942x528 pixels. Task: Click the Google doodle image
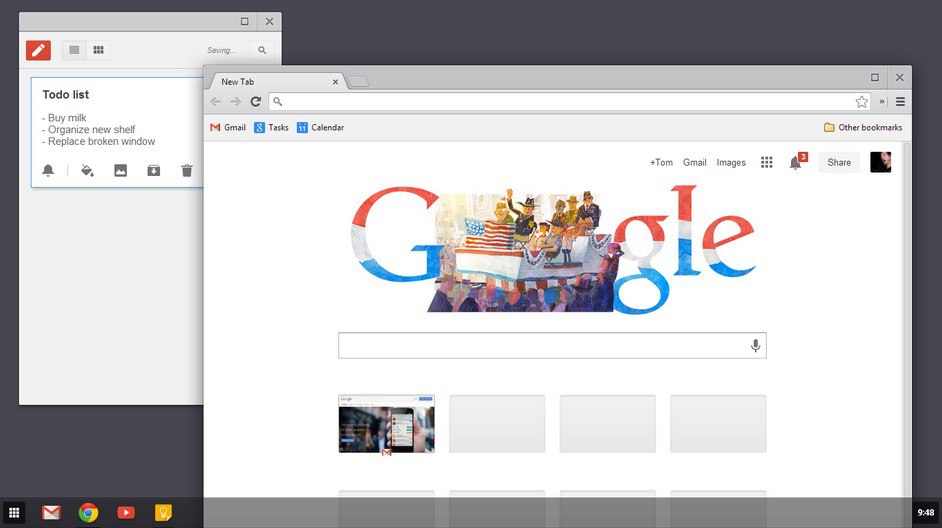[x=553, y=250]
